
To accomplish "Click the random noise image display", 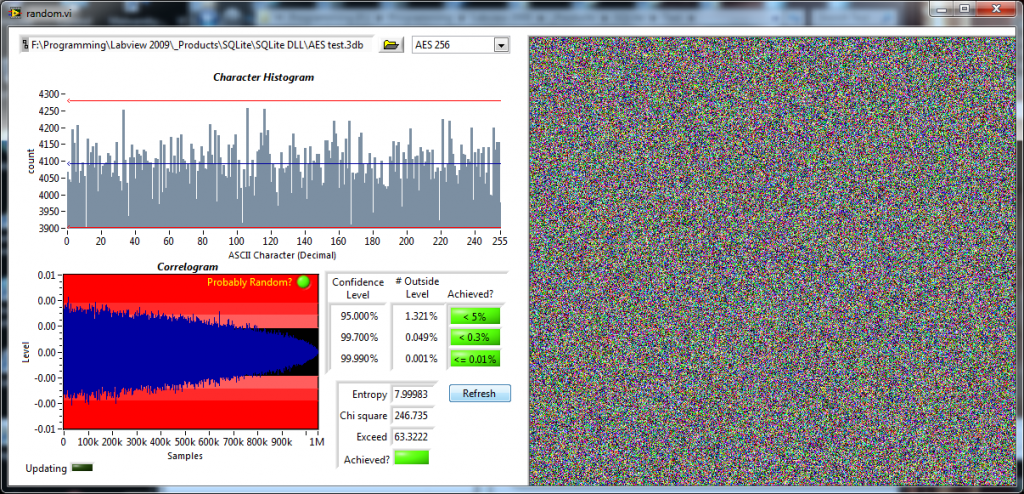I will click(x=770, y=260).
